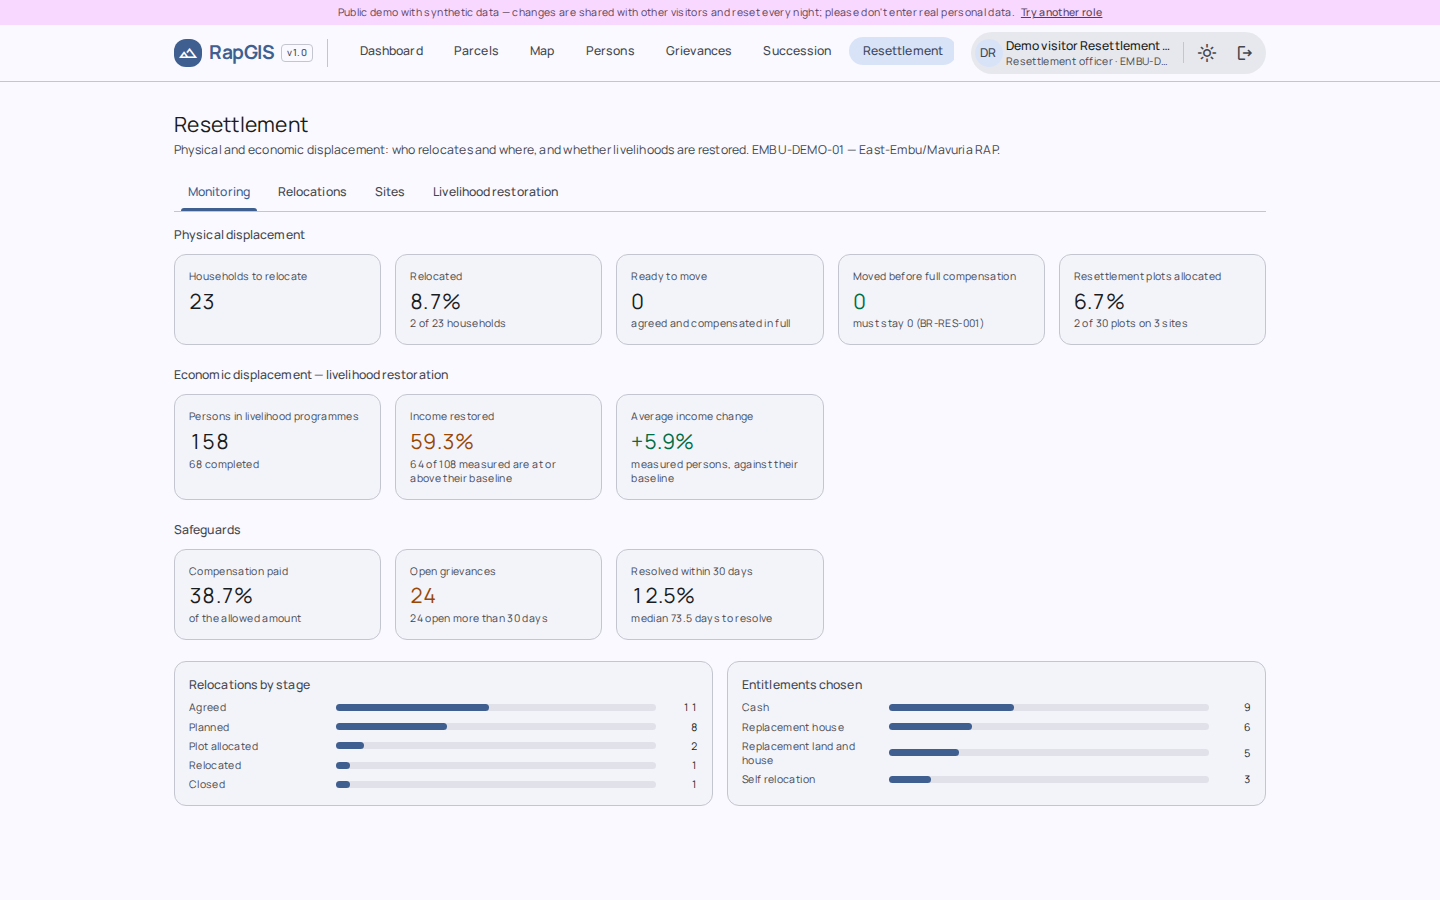Open the Dashboard nav item

[x=391, y=51]
